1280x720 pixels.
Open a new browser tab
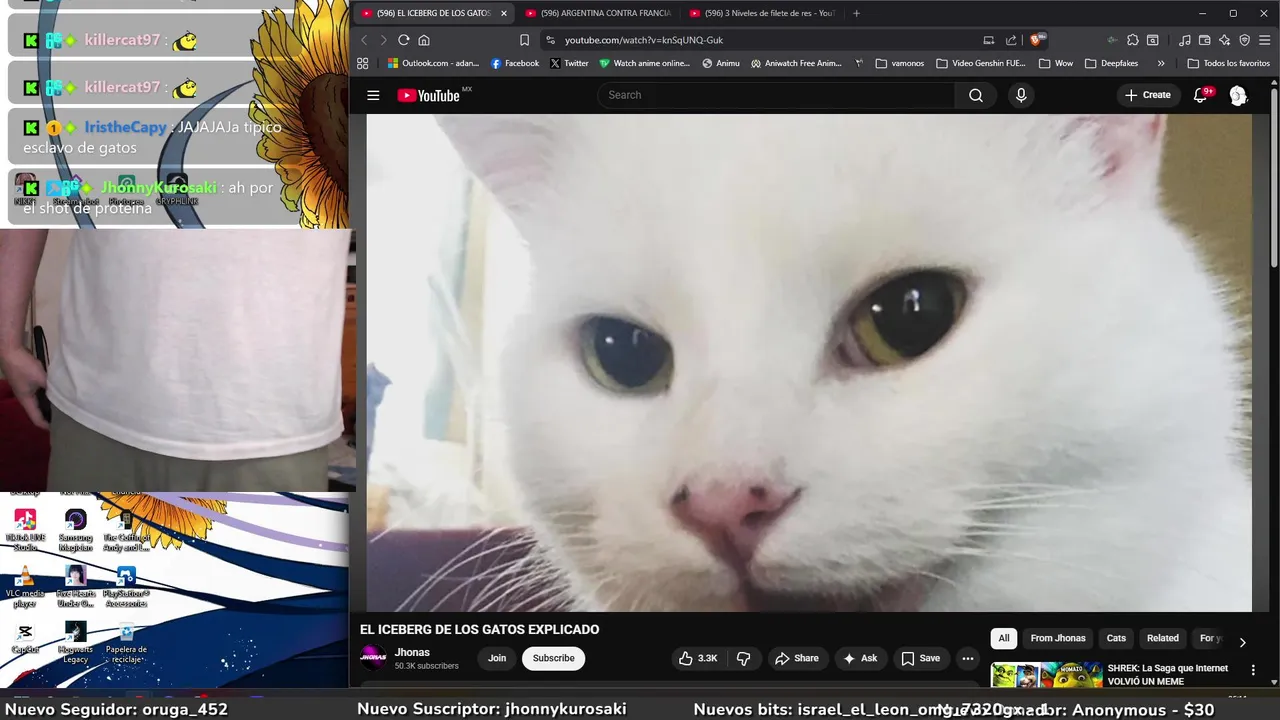856,13
